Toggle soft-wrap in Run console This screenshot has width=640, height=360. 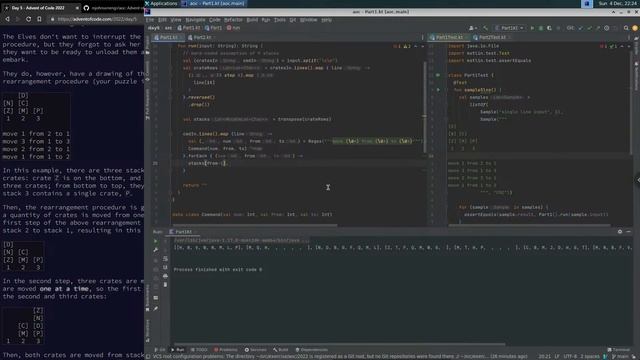coord(165,259)
